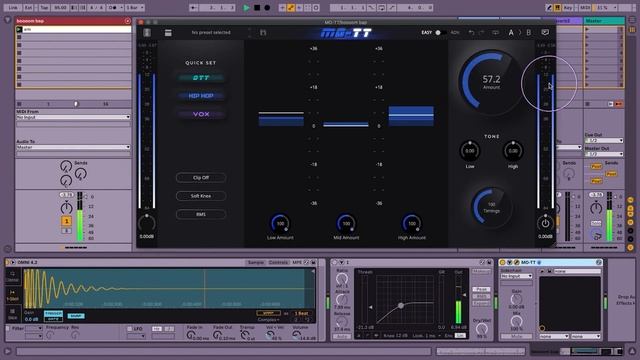Launch the first clip in the boooom bap track
This screenshot has width=640, height=360.
(x=19, y=29)
